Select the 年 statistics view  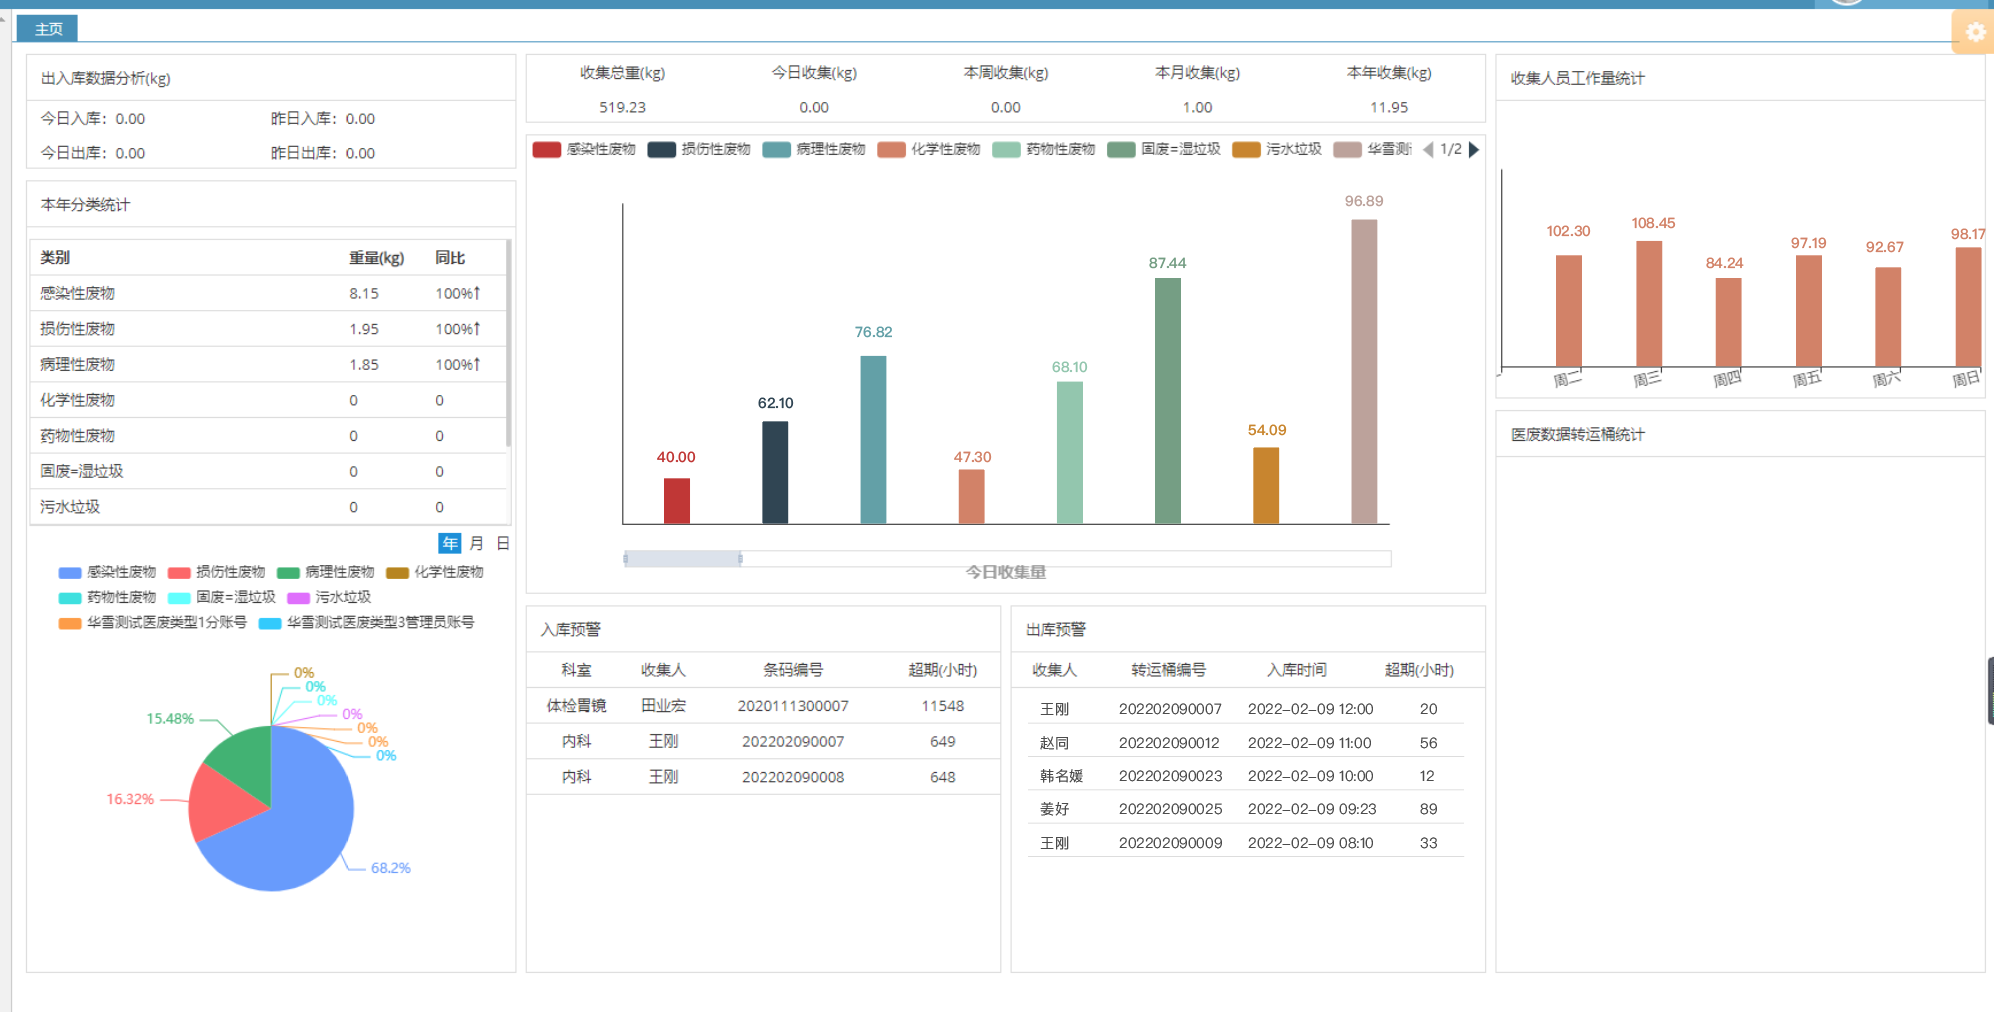click(450, 543)
